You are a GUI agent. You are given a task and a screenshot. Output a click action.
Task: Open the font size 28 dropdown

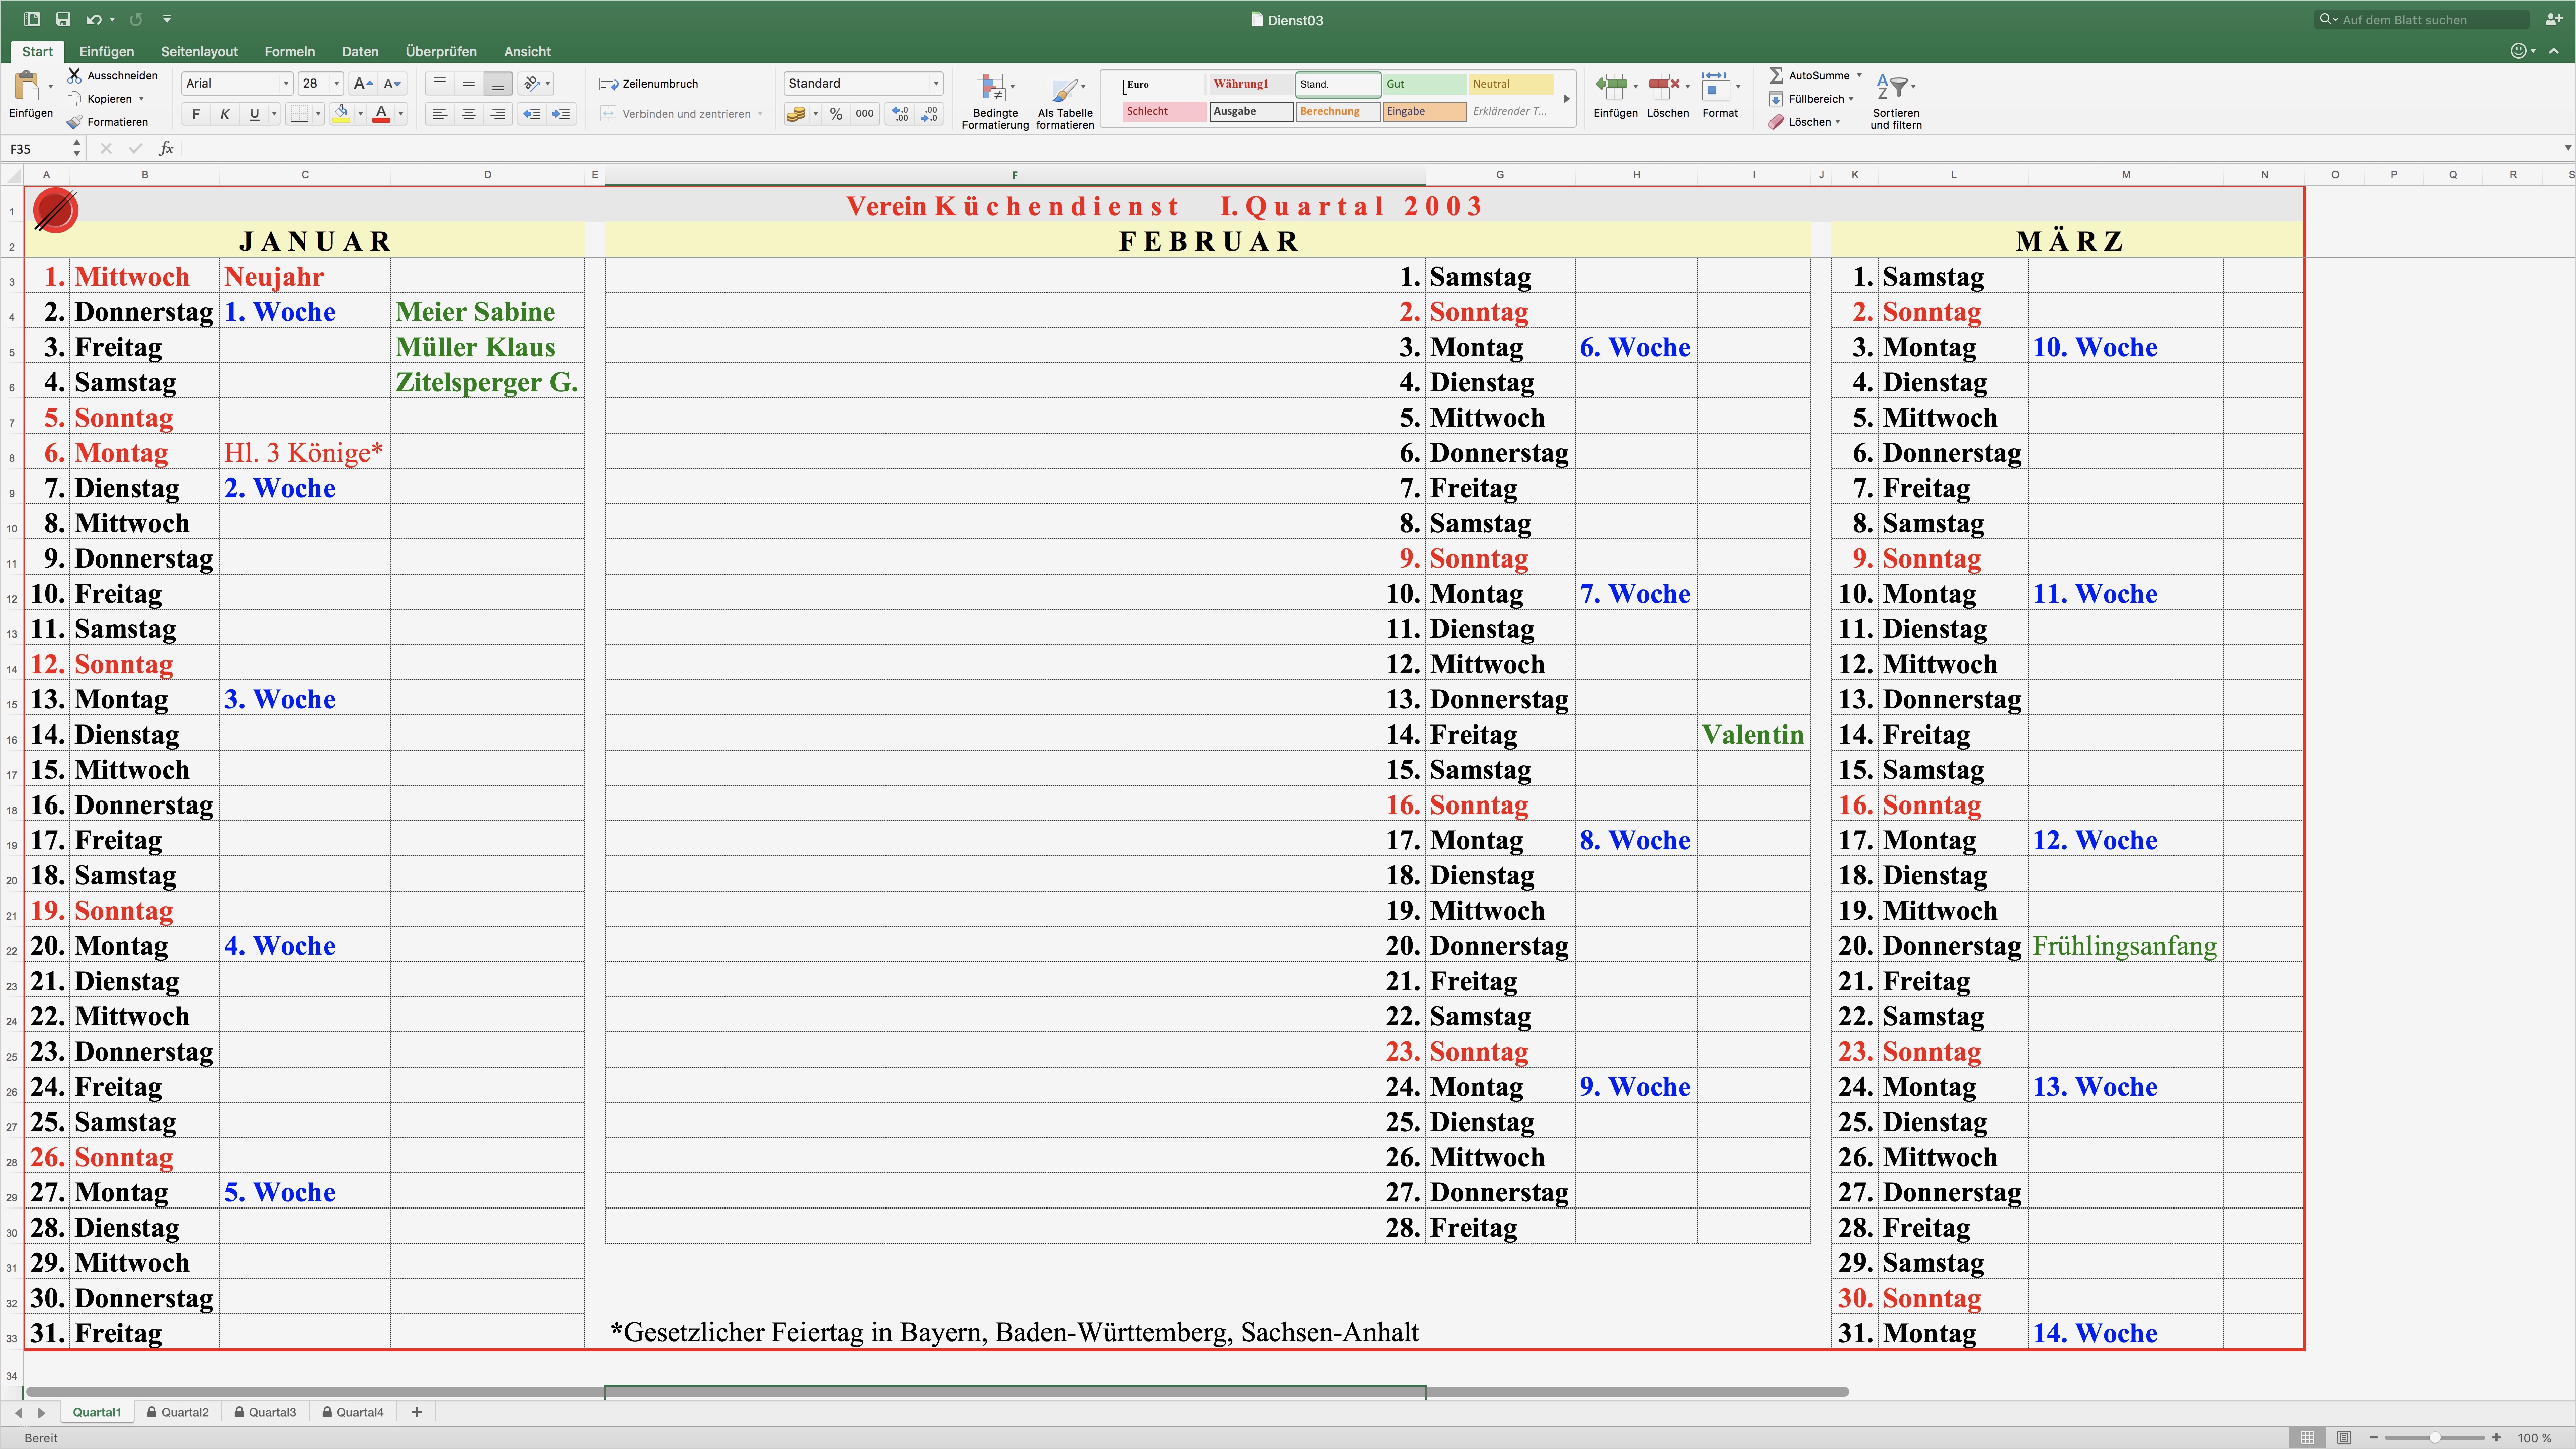337,84
